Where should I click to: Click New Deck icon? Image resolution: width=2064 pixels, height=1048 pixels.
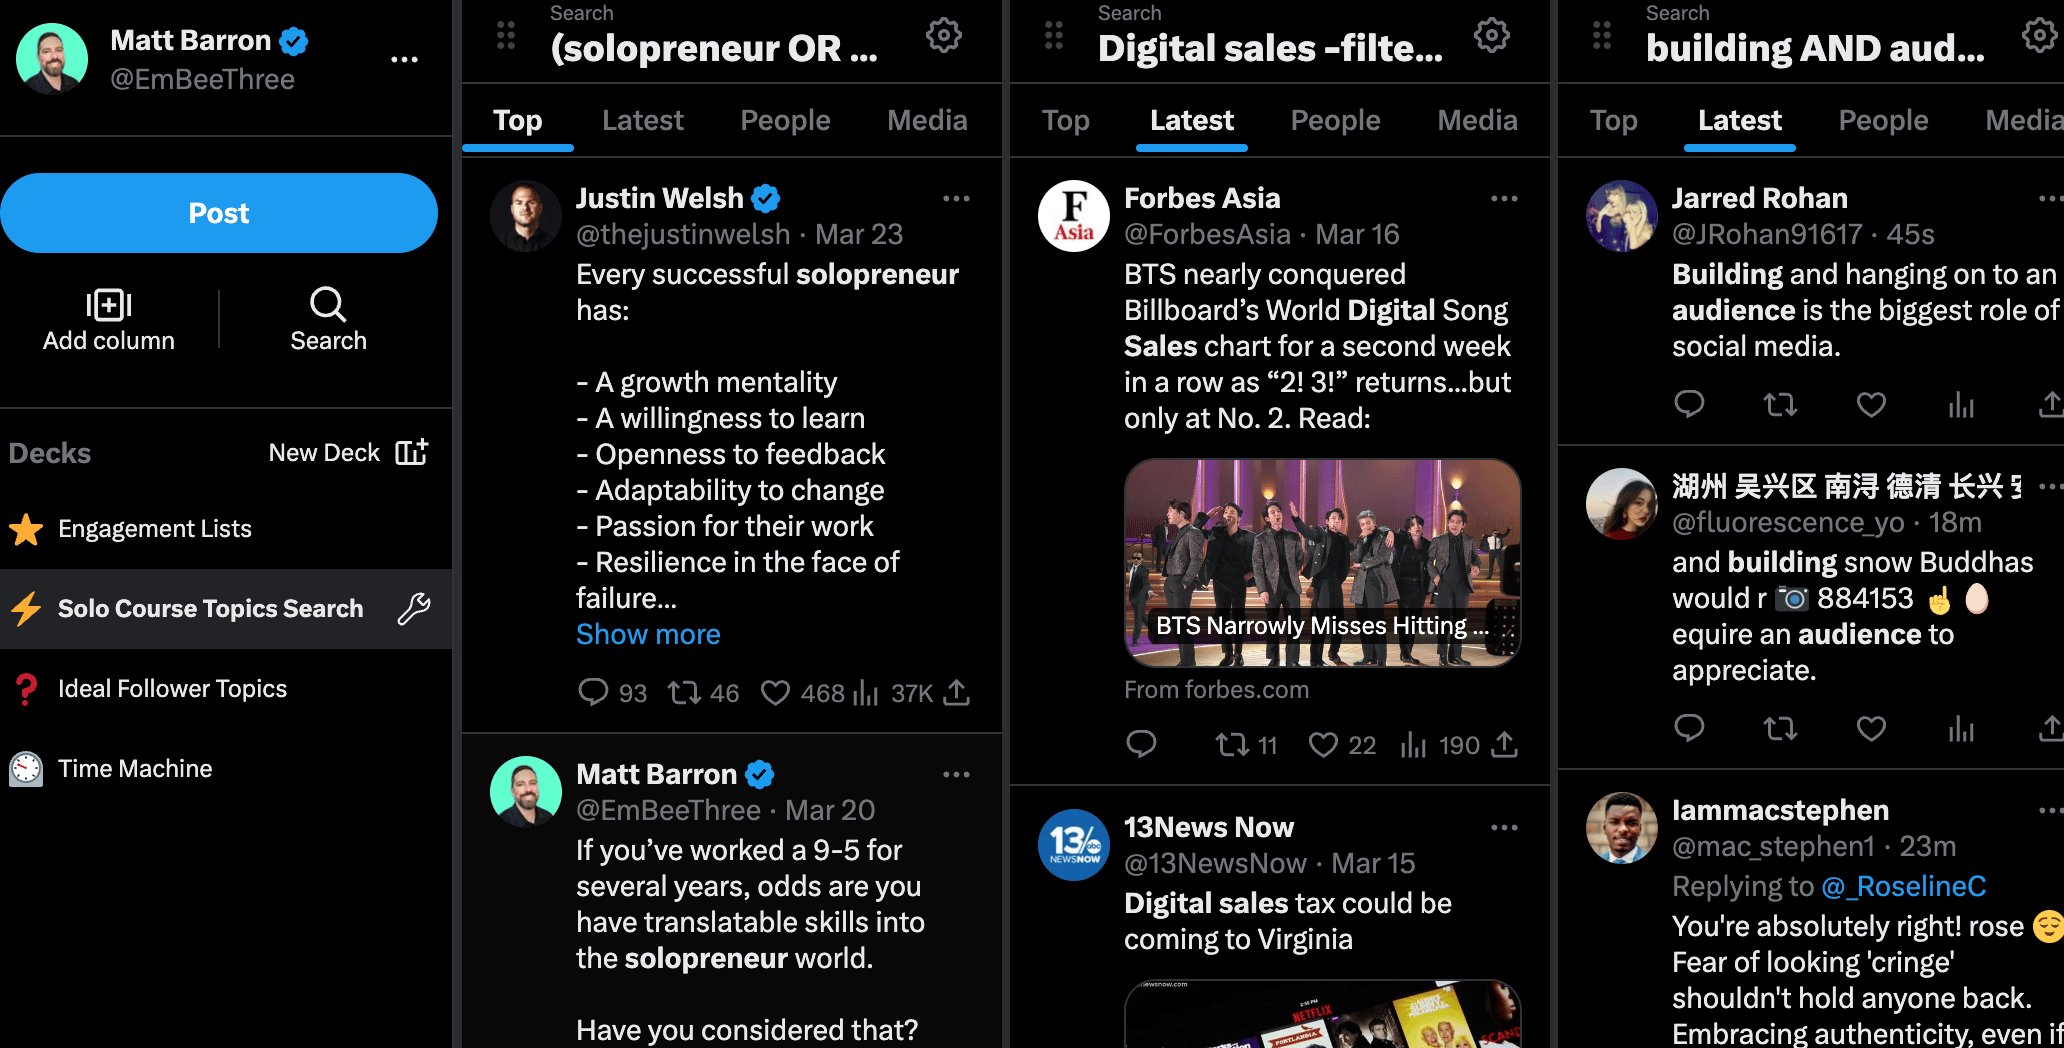tap(412, 452)
